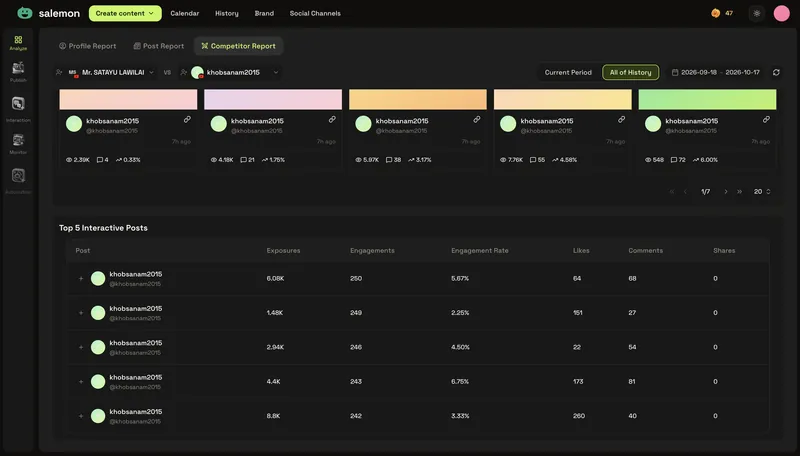
Task: Open the pink user avatar menu
Action: pyautogui.click(x=781, y=13)
